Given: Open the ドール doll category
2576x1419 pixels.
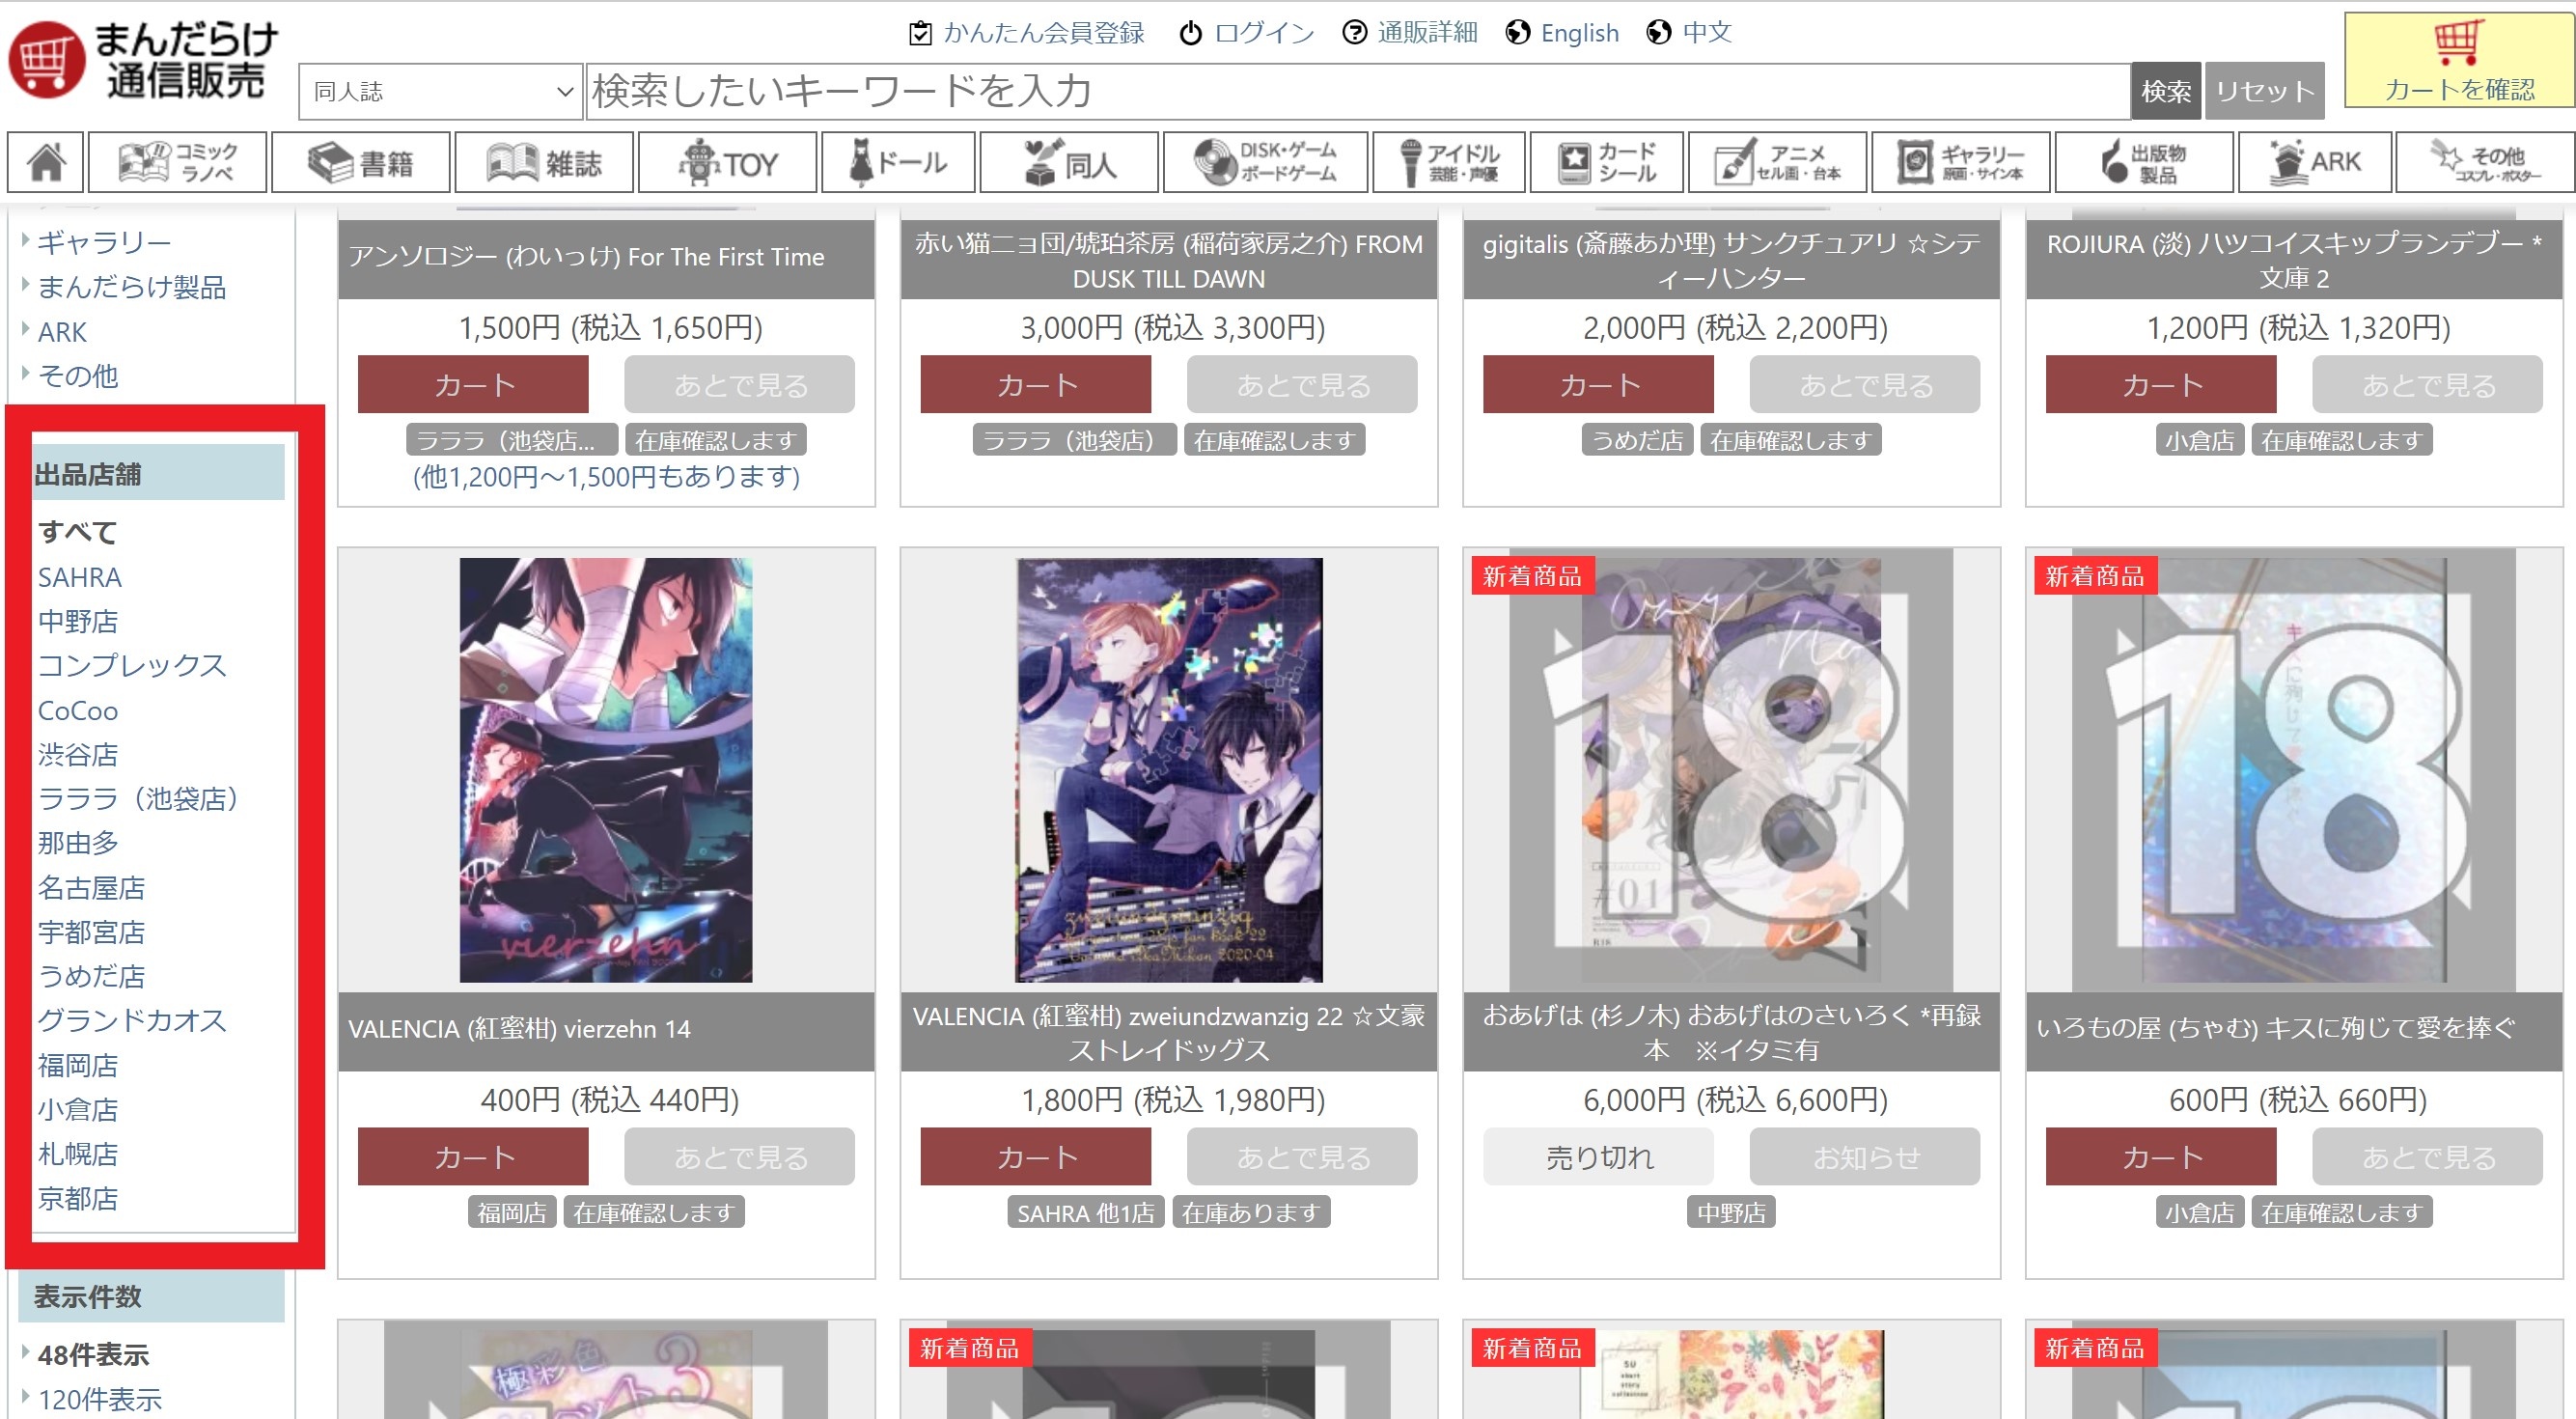Looking at the screenshot, I should point(898,162).
